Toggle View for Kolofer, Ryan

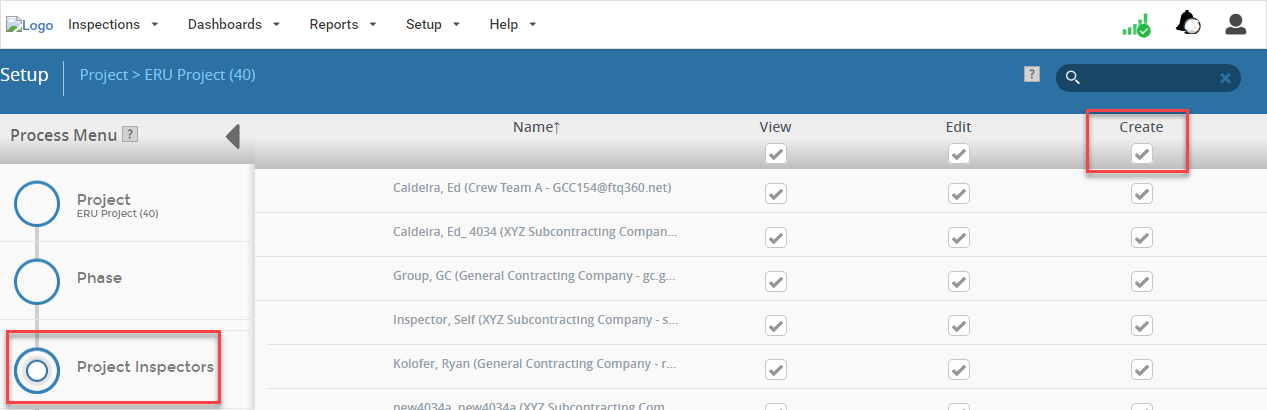pyautogui.click(x=776, y=370)
